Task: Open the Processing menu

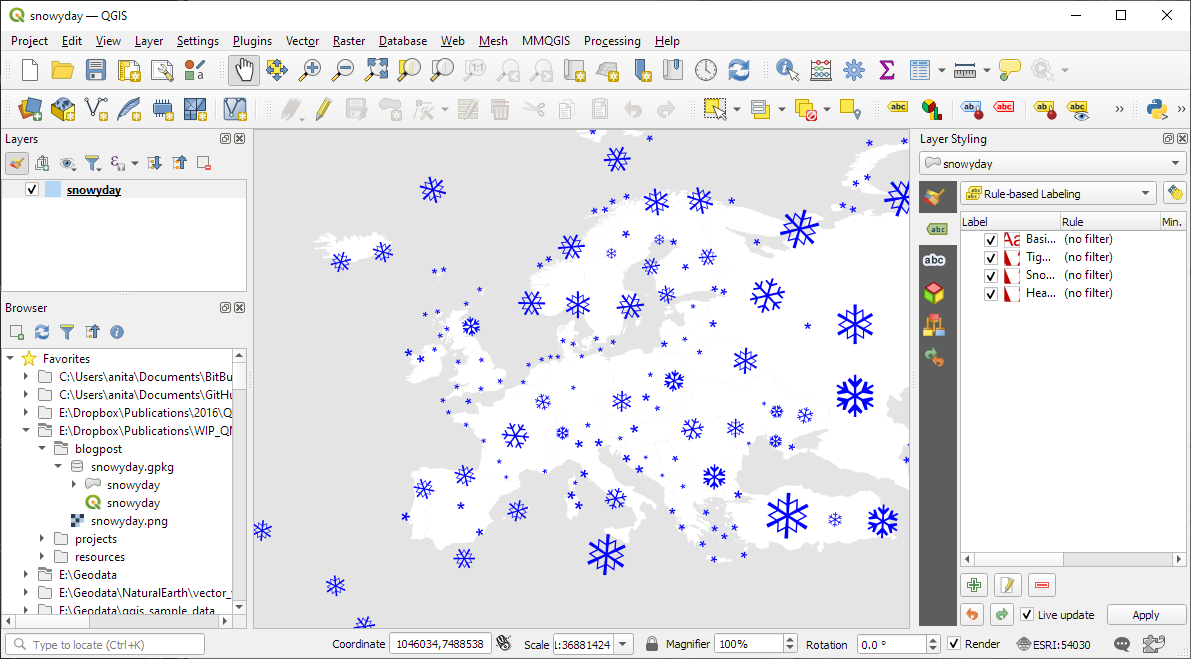Action: (x=612, y=41)
